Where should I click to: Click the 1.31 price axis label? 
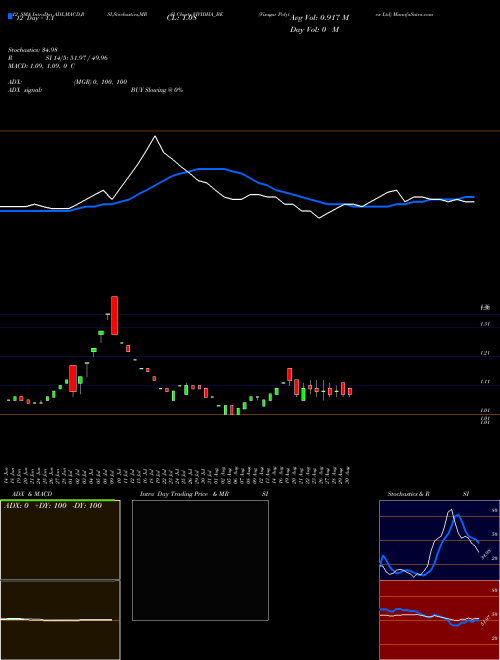[485, 324]
